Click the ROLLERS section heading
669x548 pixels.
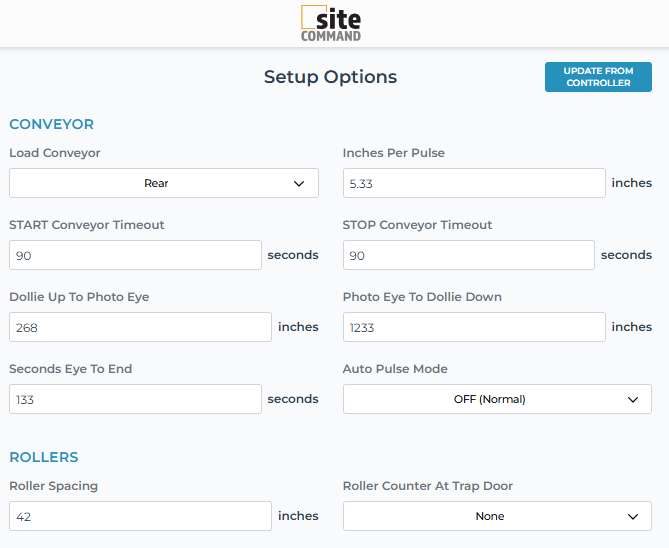44,457
